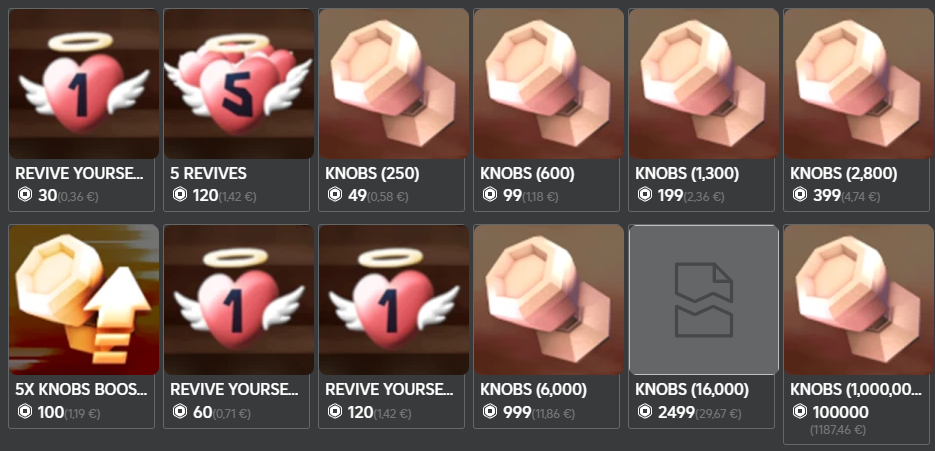Click the Robux icon beside the 100000 price

click(800, 411)
